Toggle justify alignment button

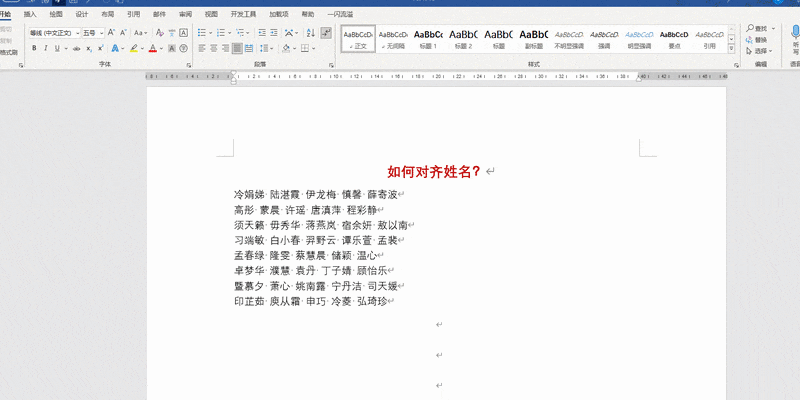tap(237, 48)
